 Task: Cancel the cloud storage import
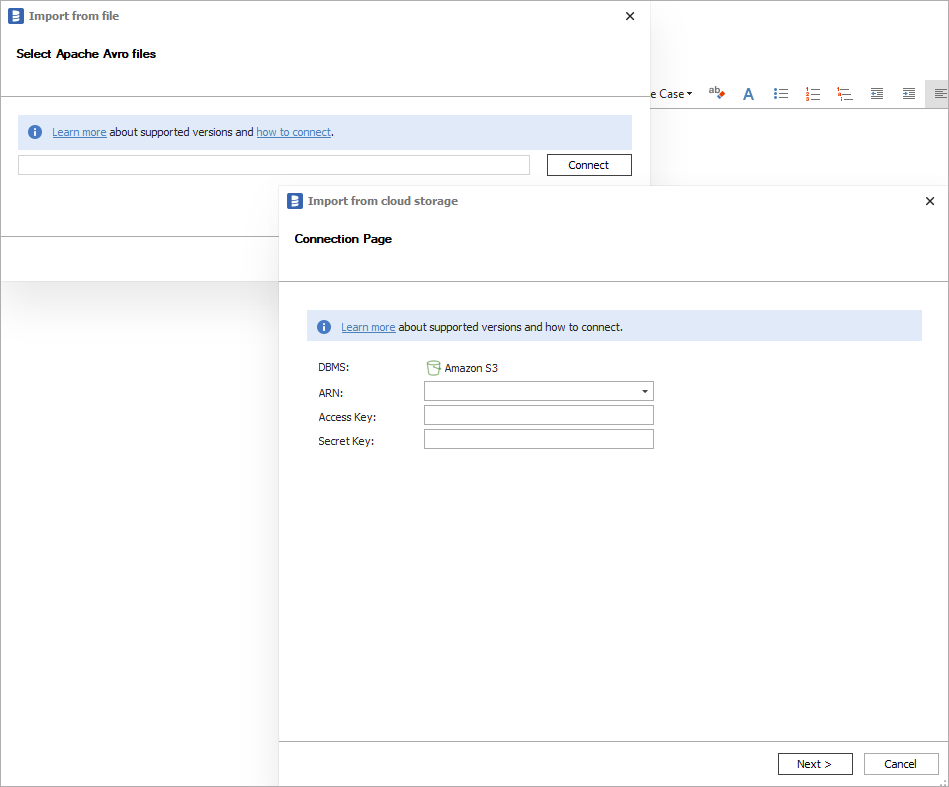point(900,764)
